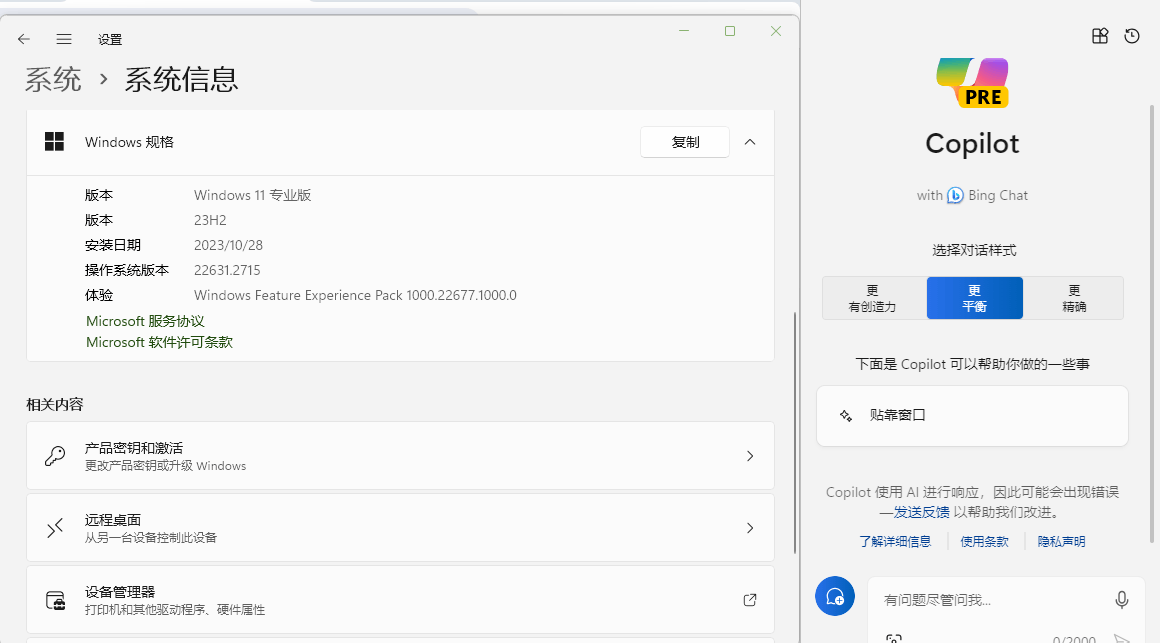Click the sparkle icon beside 贴靠窗口
1160x643 pixels.
[846, 416]
